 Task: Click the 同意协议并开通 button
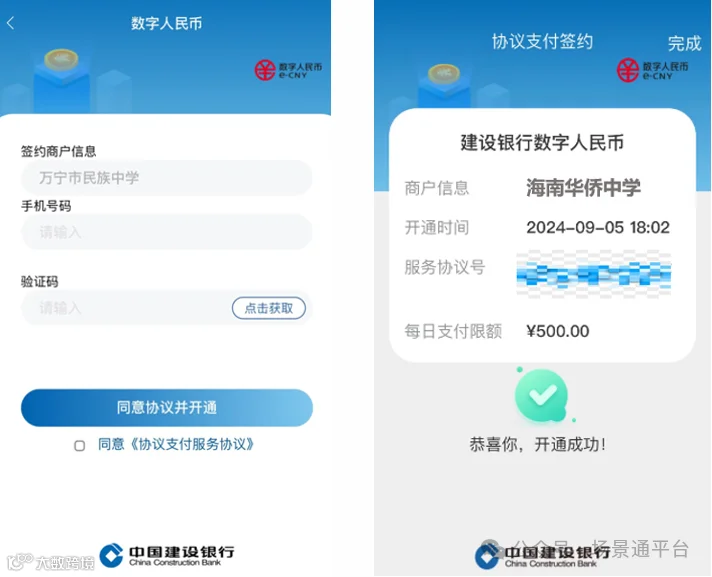(x=167, y=407)
